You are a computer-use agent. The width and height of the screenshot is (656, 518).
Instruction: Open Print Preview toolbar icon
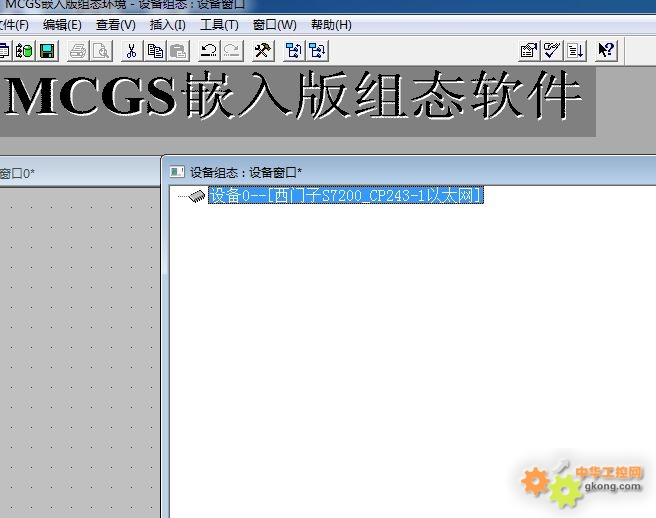point(102,51)
